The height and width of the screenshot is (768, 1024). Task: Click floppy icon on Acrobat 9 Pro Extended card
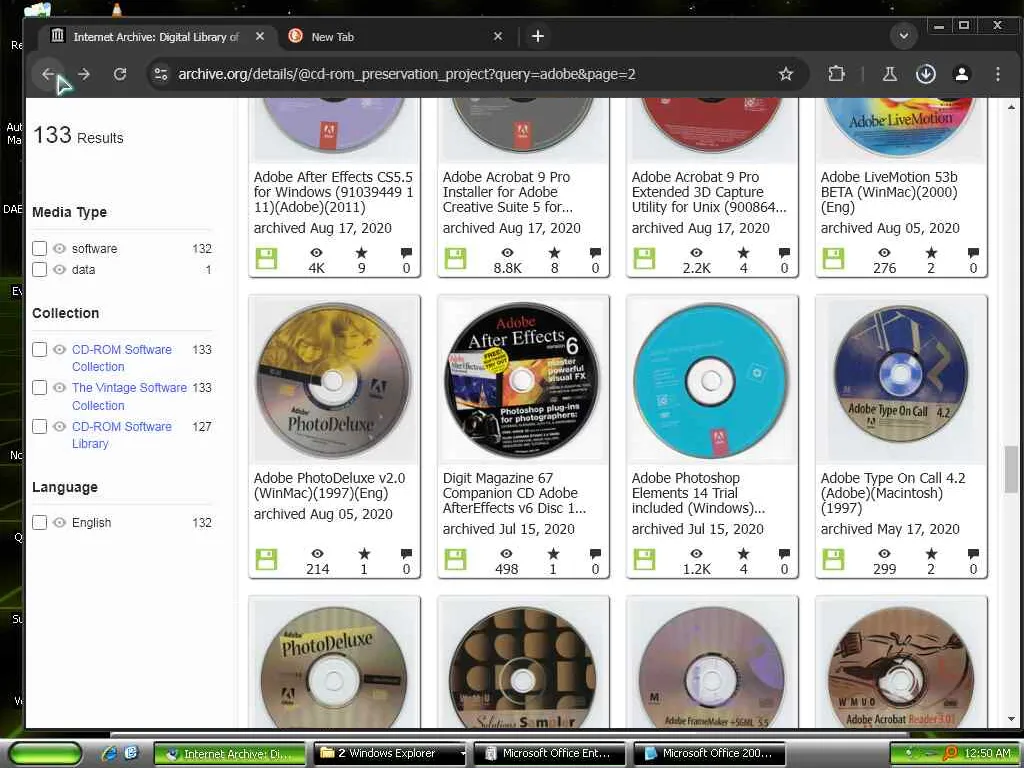644,259
